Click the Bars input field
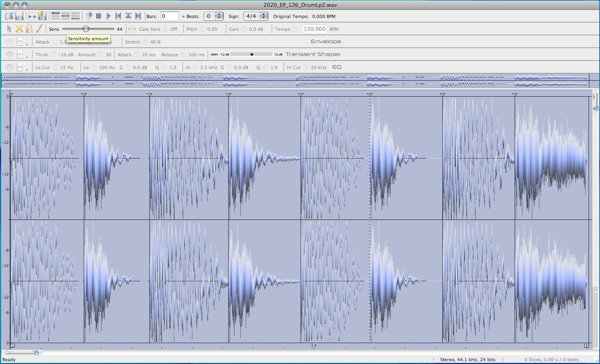600x364 pixels. pos(169,16)
